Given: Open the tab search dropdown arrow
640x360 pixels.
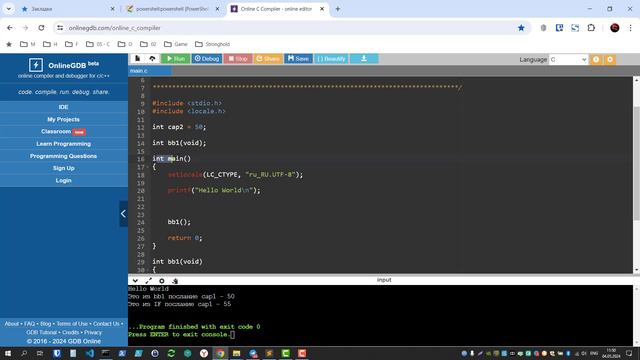Looking at the screenshot, I should [9, 9].
